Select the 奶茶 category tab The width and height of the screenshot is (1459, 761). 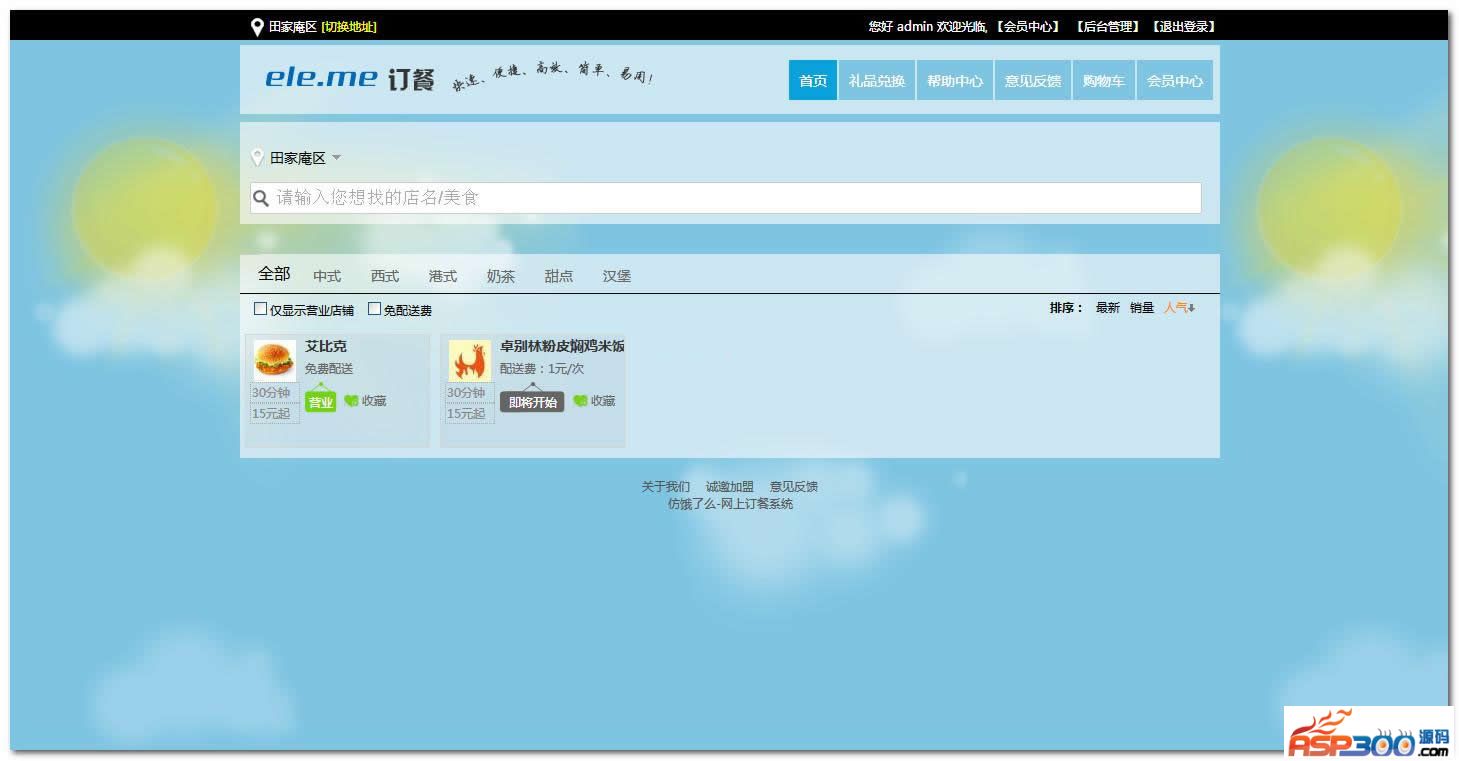501,276
